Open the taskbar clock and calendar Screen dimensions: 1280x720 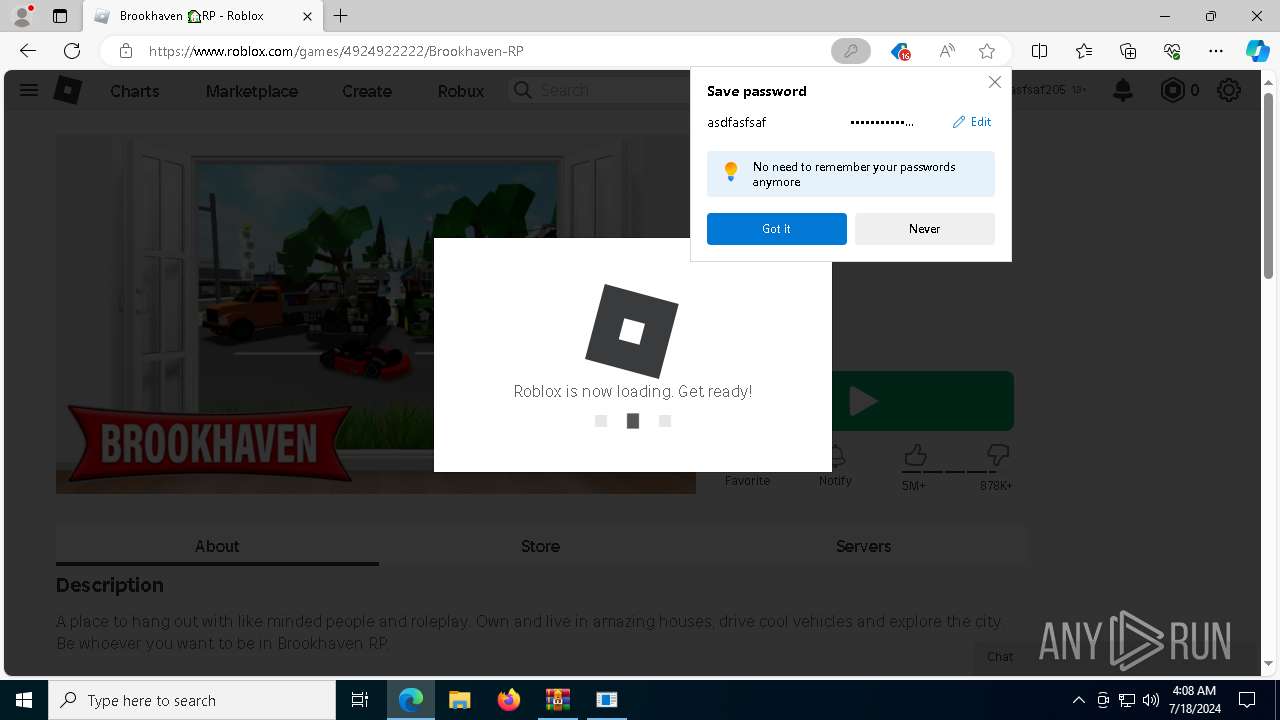(x=1194, y=700)
